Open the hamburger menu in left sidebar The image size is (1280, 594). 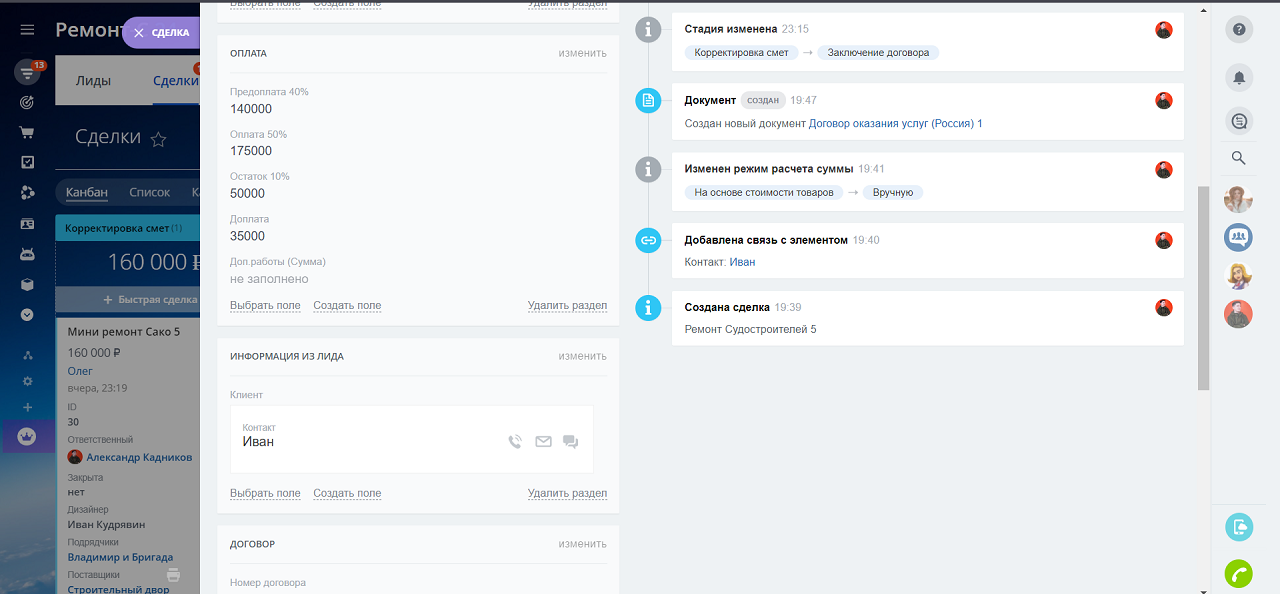tap(27, 30)
